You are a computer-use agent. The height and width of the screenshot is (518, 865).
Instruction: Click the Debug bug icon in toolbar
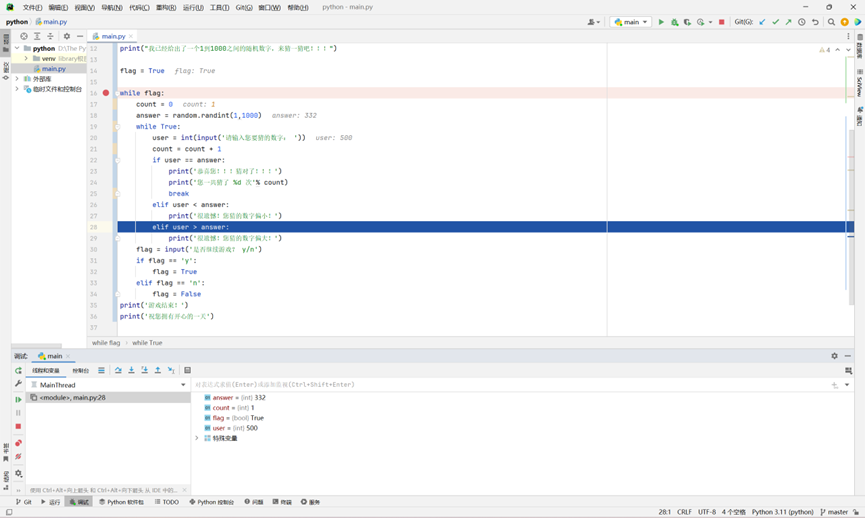674,22
